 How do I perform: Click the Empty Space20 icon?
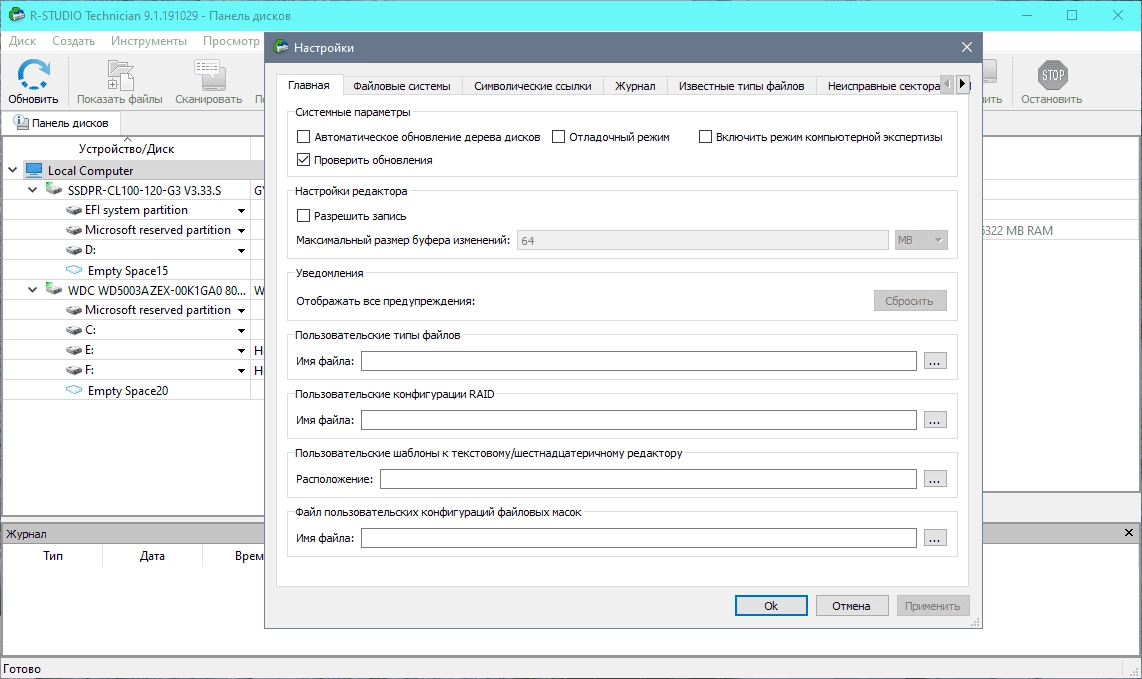(x=74, y=390)
